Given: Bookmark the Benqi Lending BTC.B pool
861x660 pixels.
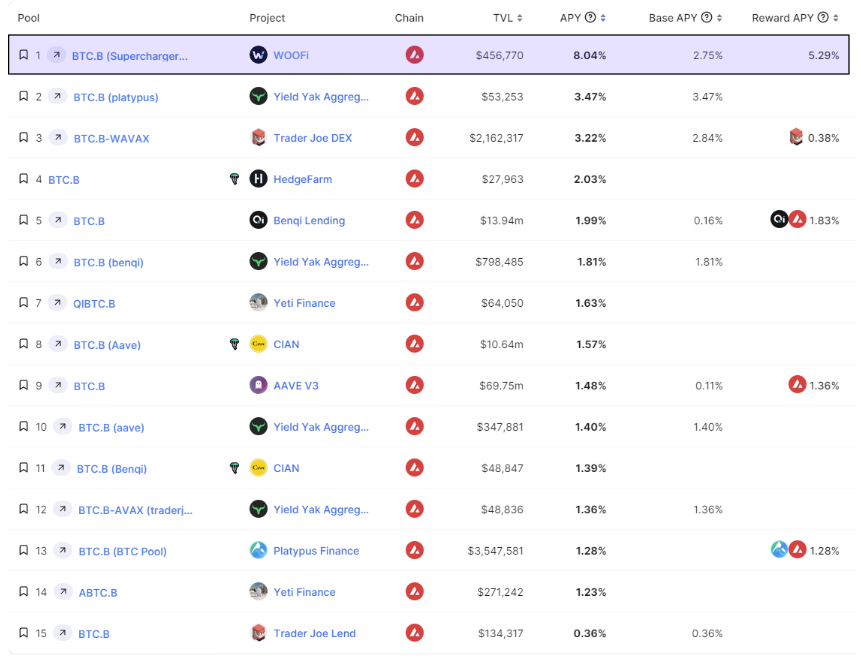Looking at the screenshot, I should click(x=24, y=220).
